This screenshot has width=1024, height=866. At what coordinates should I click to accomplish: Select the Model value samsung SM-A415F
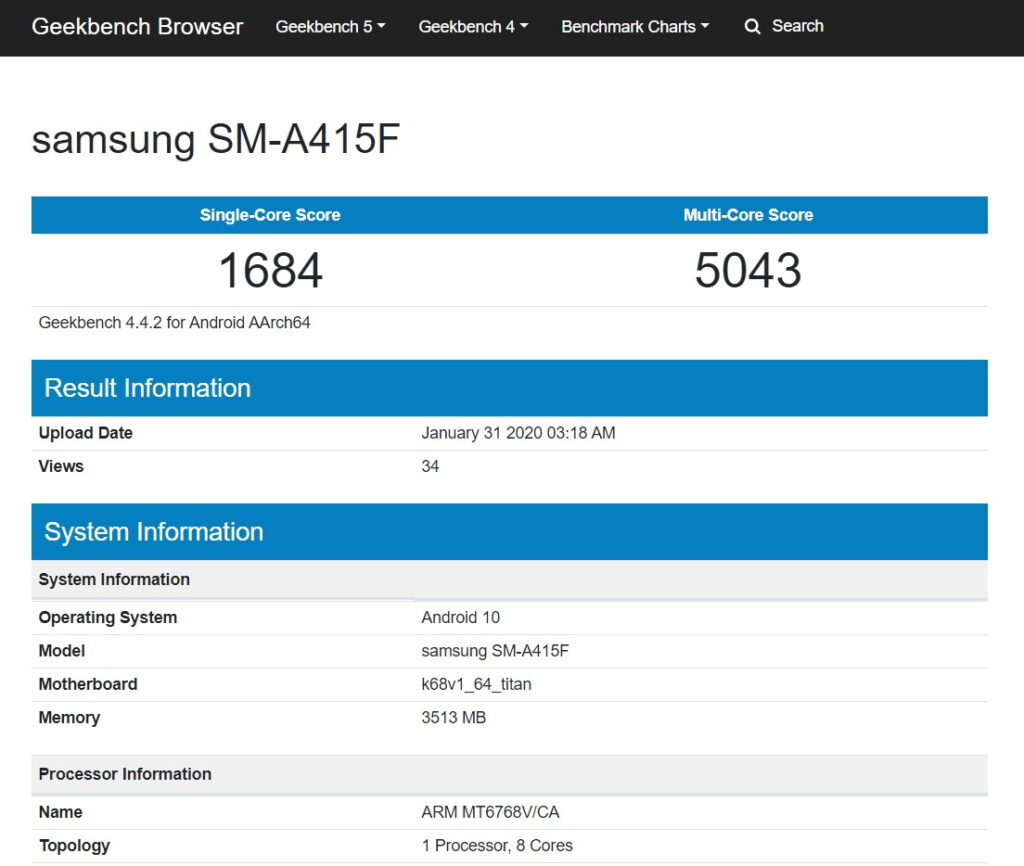click(x=495, y=651)
